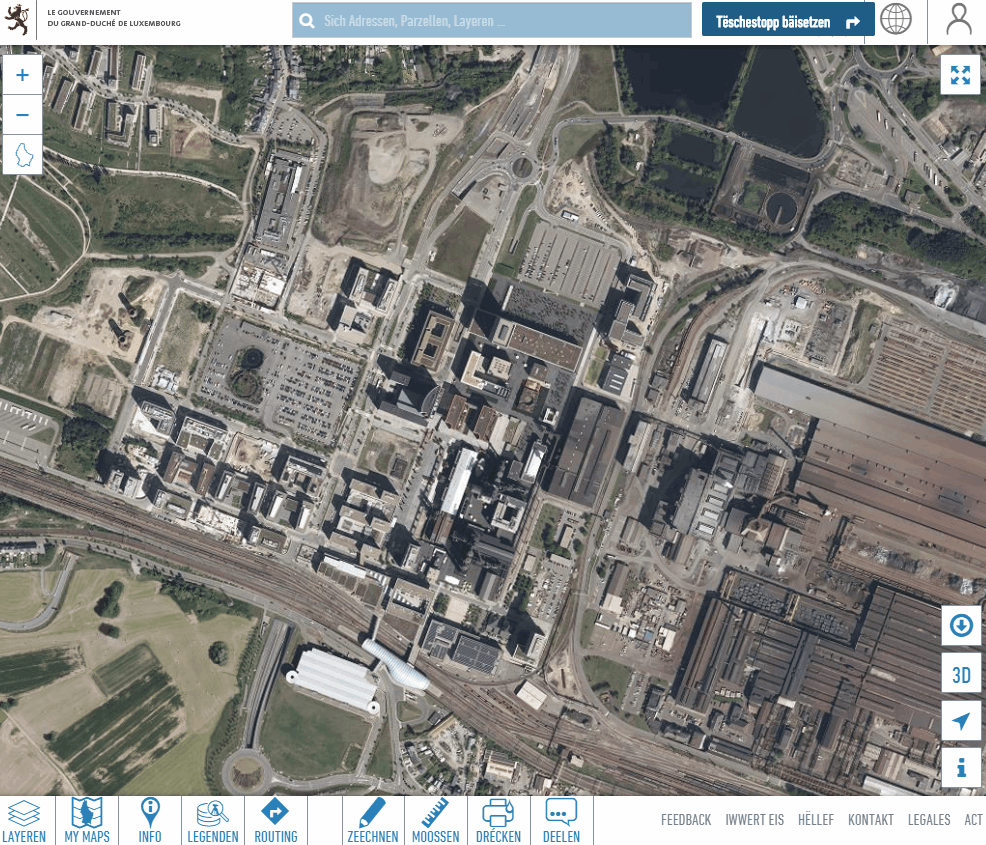The height and width of the screenshot is (845, 986).
Task: Toggle fullscreen map view
Action: point(961,74)
